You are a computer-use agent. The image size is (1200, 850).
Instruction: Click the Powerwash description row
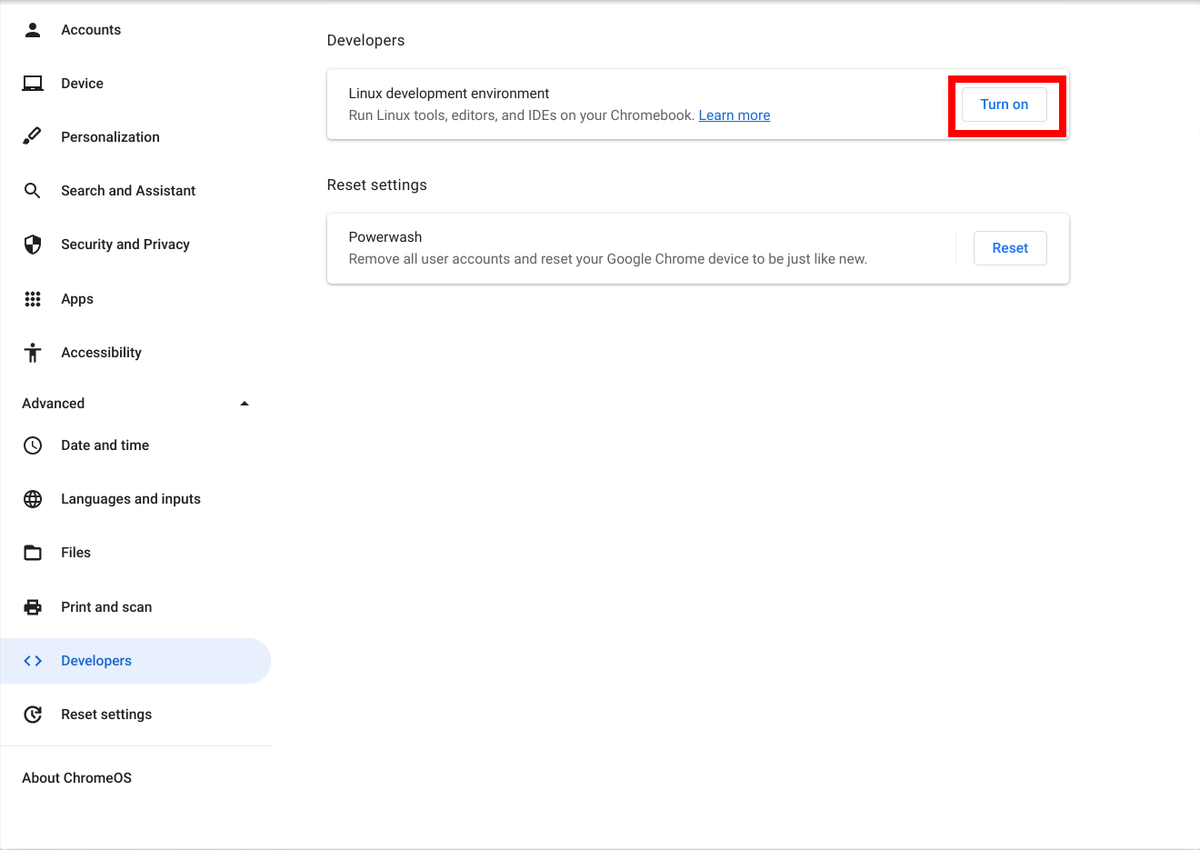(x=607, y=258)
